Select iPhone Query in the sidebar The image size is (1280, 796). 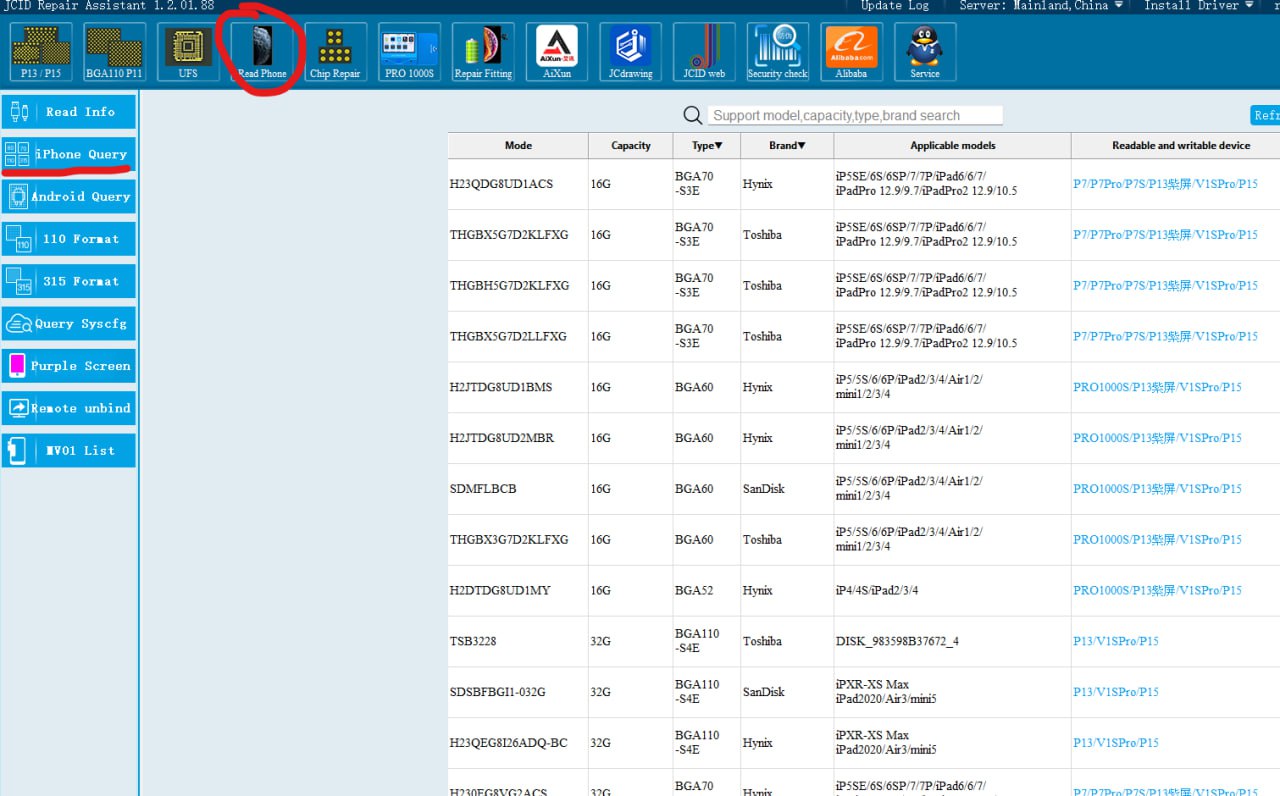(x=69, y=154)
